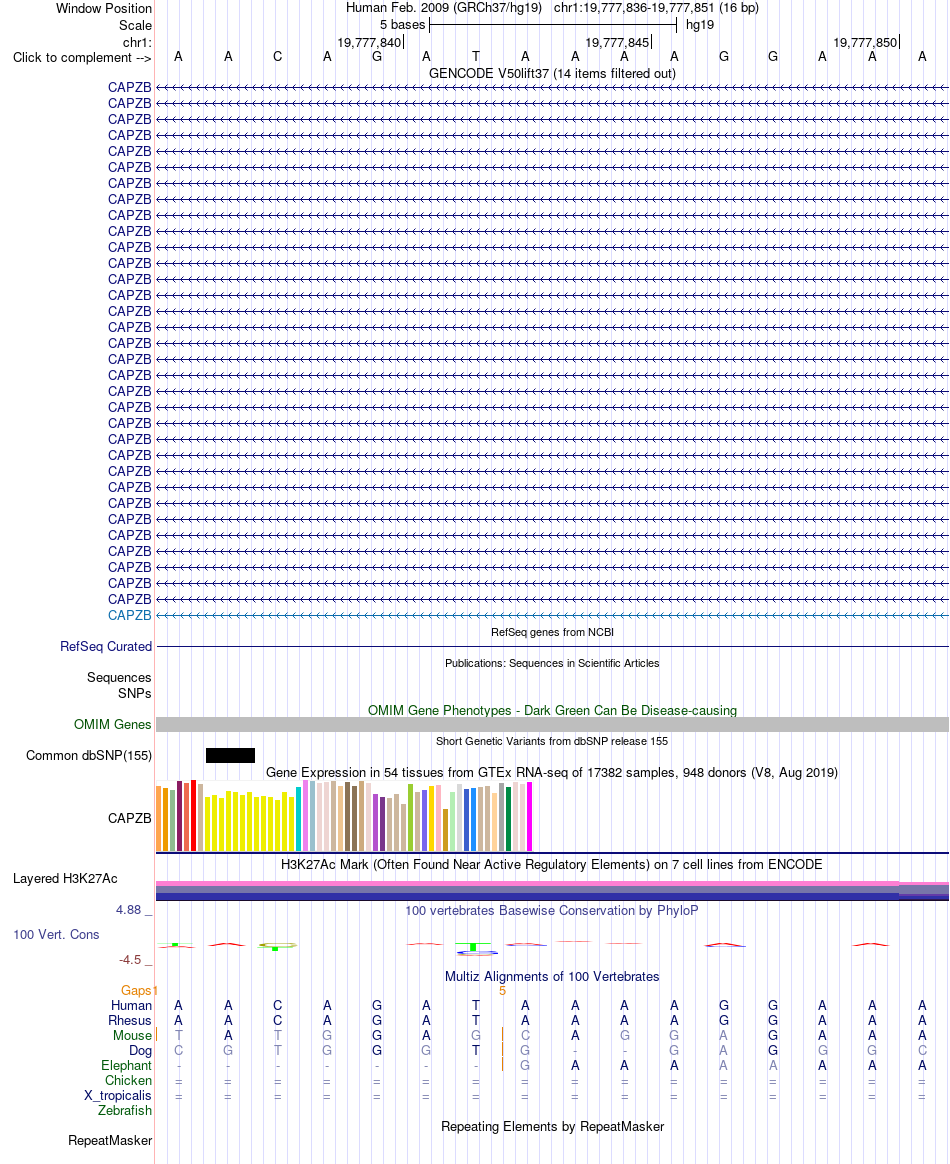The height and width of the screenshot is (1164, 950).
Task: Select the Human alignment row label
Action: point(131,1006)
